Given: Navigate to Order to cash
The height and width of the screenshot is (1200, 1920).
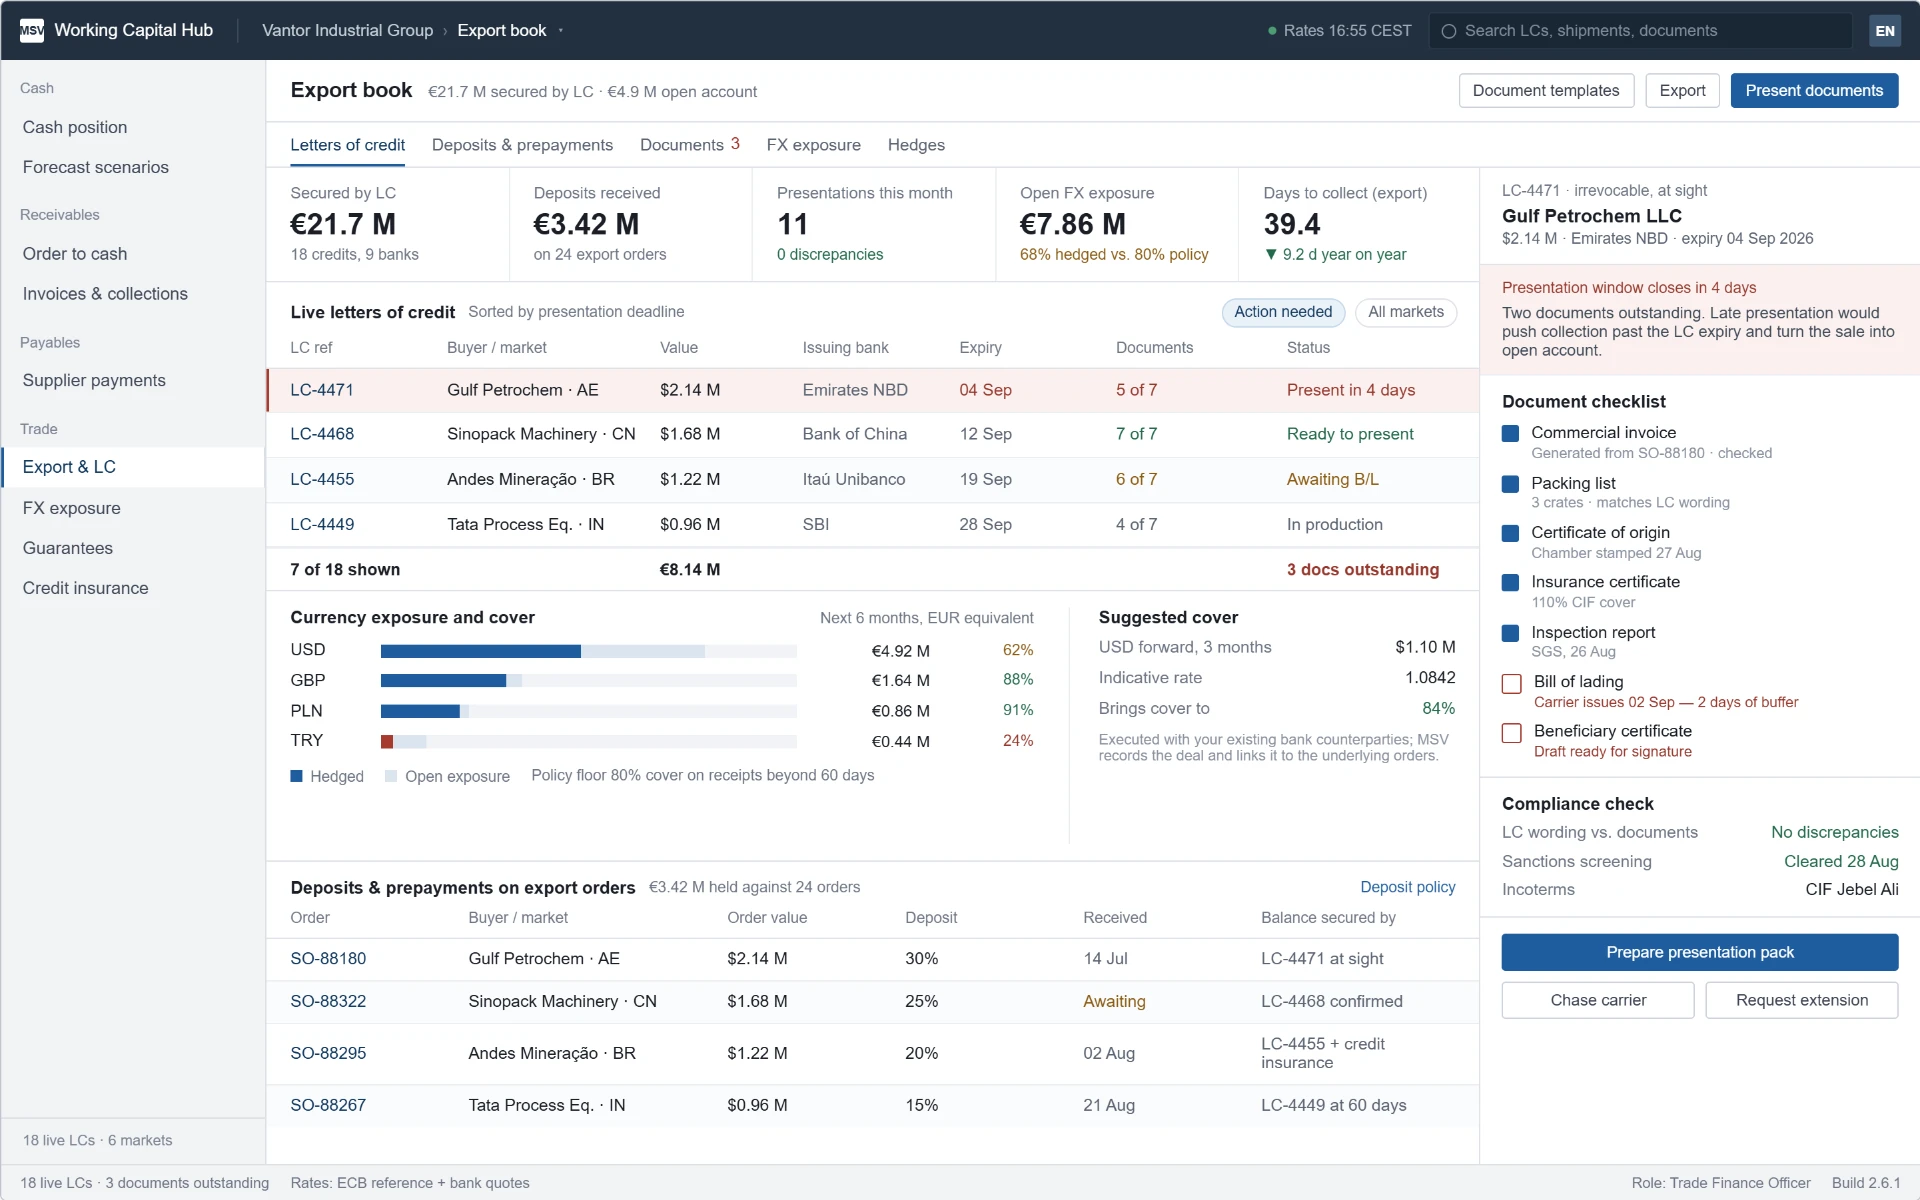Looking at the screenshot, I should click(133, 254).
